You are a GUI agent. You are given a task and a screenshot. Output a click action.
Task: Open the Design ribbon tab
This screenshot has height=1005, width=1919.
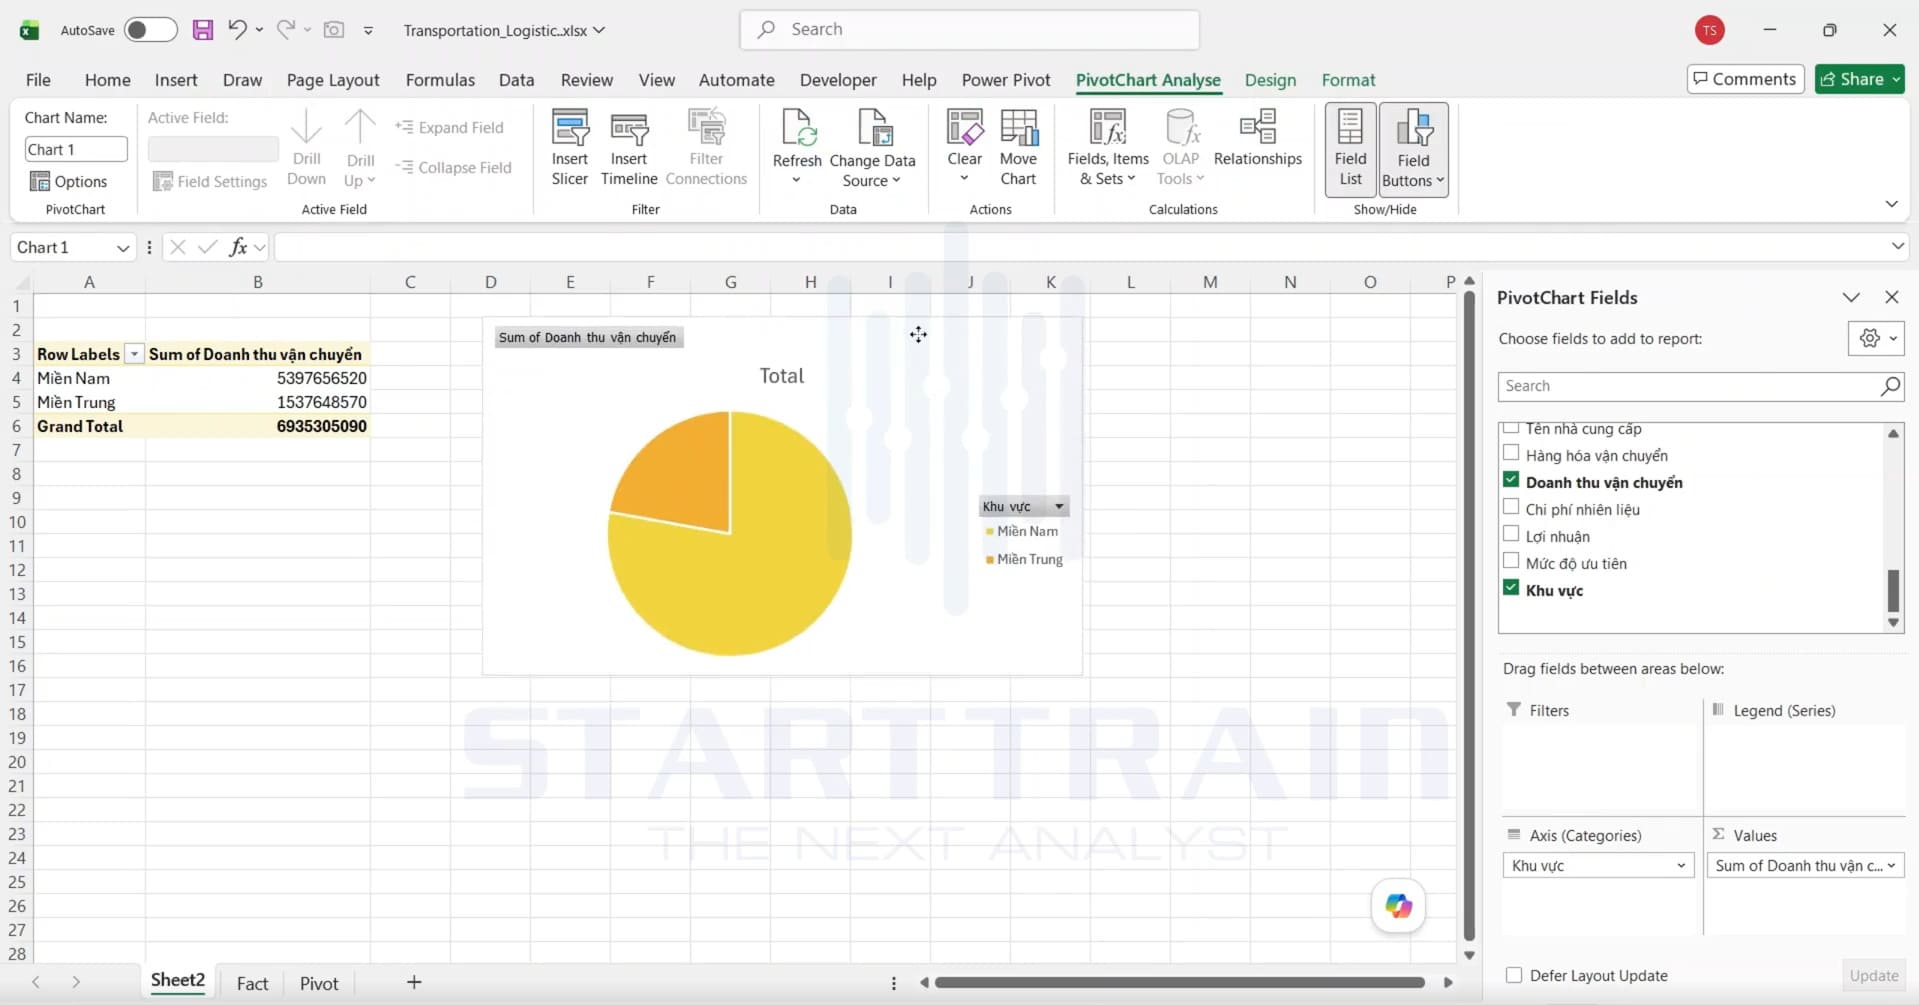click(x=1270, y=80)
